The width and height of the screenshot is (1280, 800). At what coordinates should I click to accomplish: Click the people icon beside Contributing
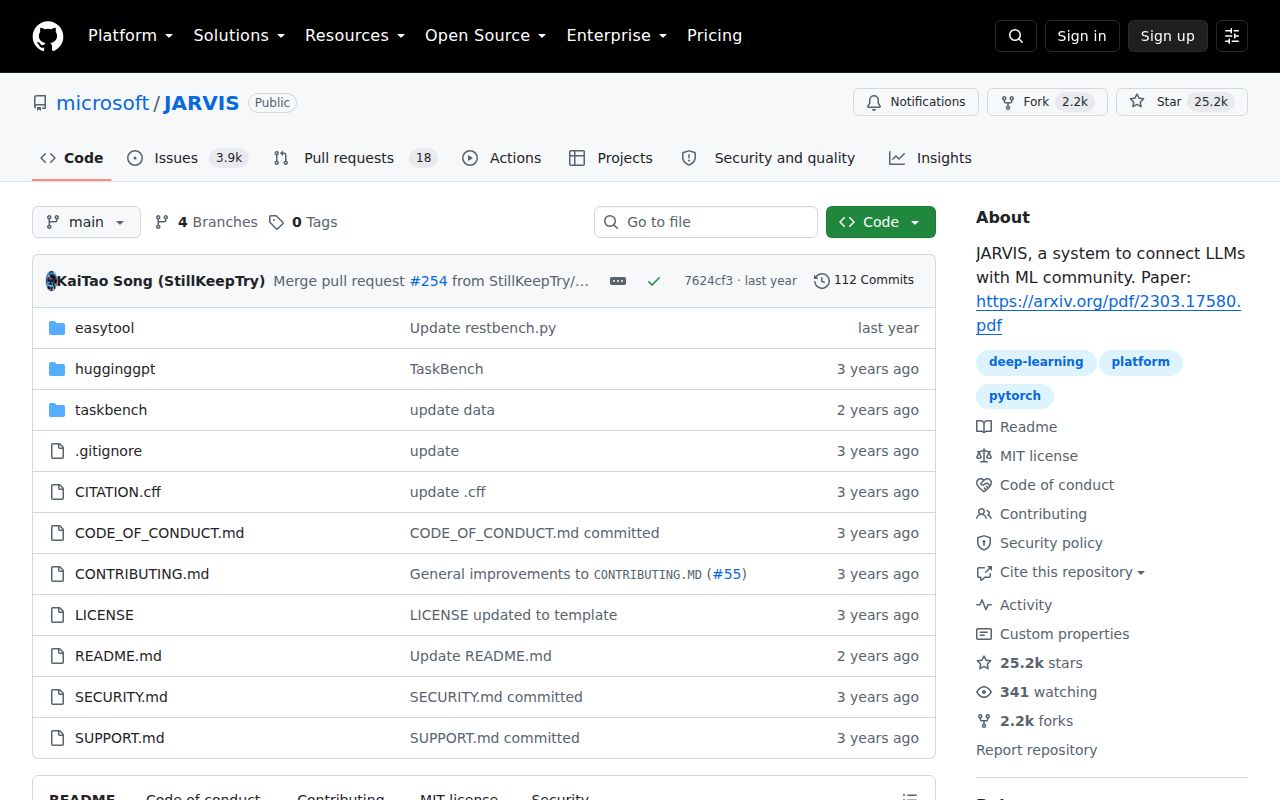(984, 514)
